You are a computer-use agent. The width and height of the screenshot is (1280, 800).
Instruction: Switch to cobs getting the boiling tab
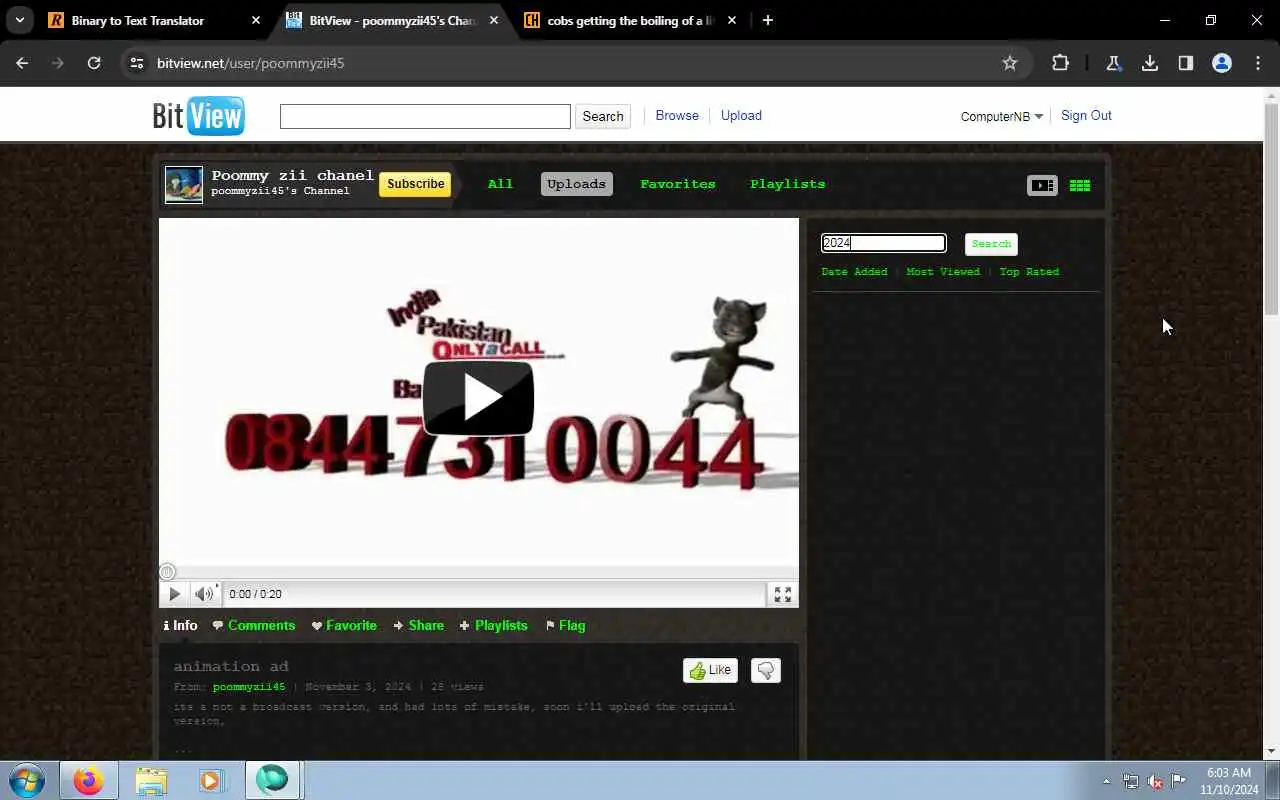click(x=630, y=20)
